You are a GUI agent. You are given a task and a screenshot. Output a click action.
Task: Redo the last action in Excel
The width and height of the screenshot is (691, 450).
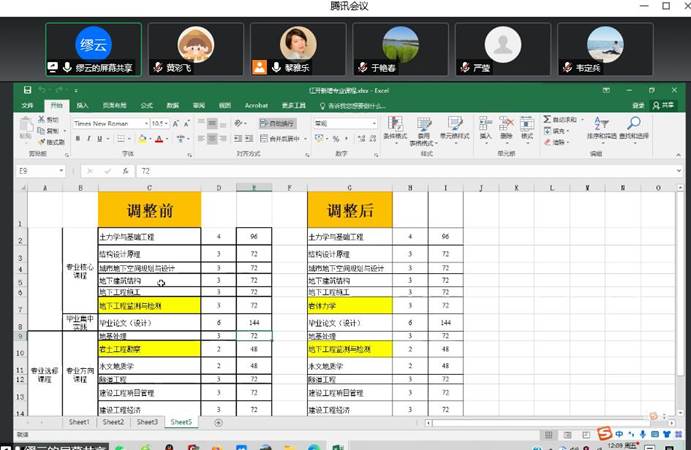pyautogui.click(x=59, y=90)
